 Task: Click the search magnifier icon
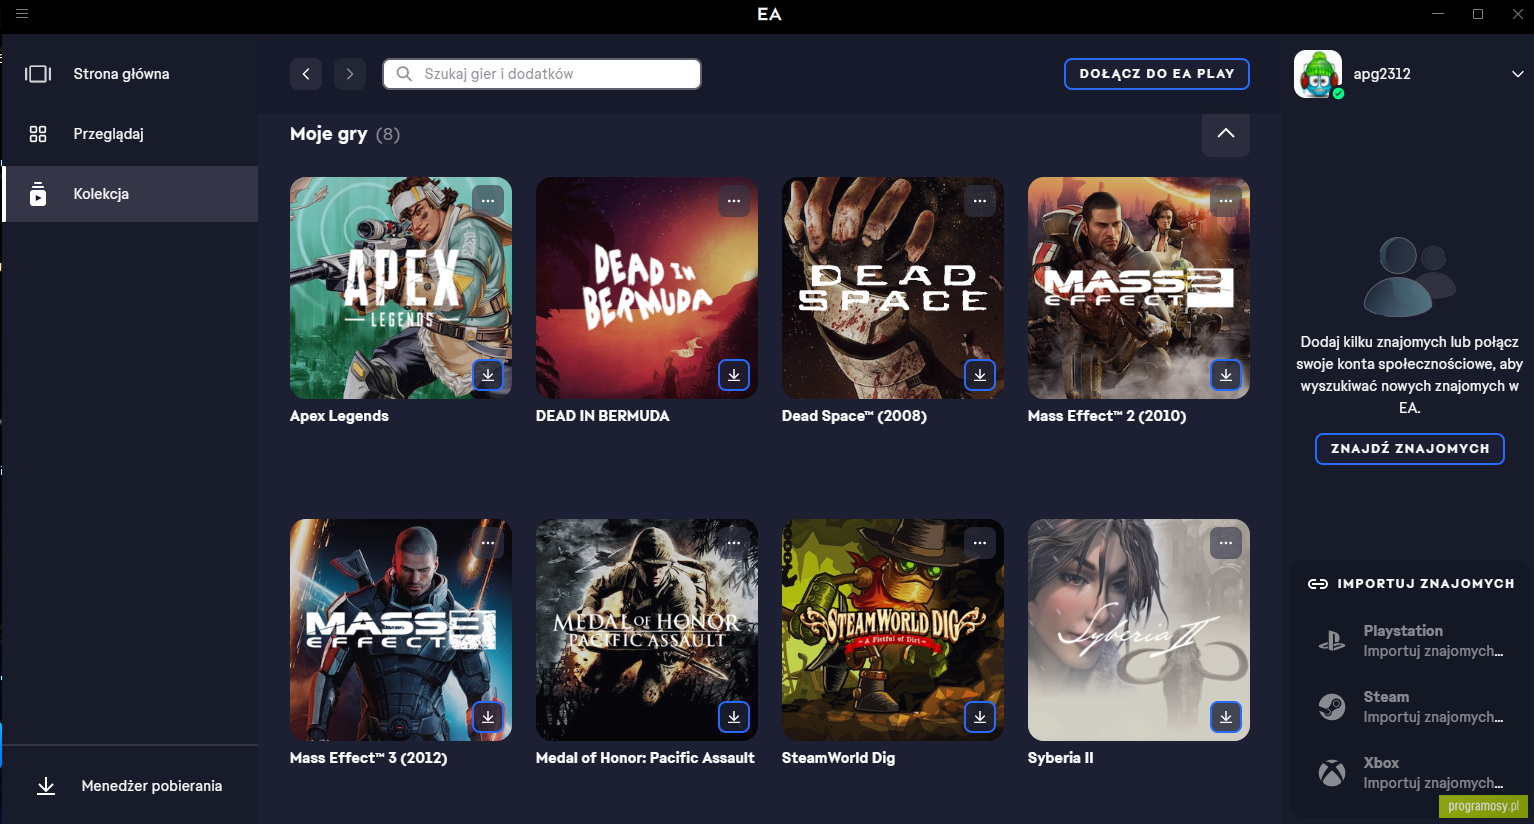(404, 74)
